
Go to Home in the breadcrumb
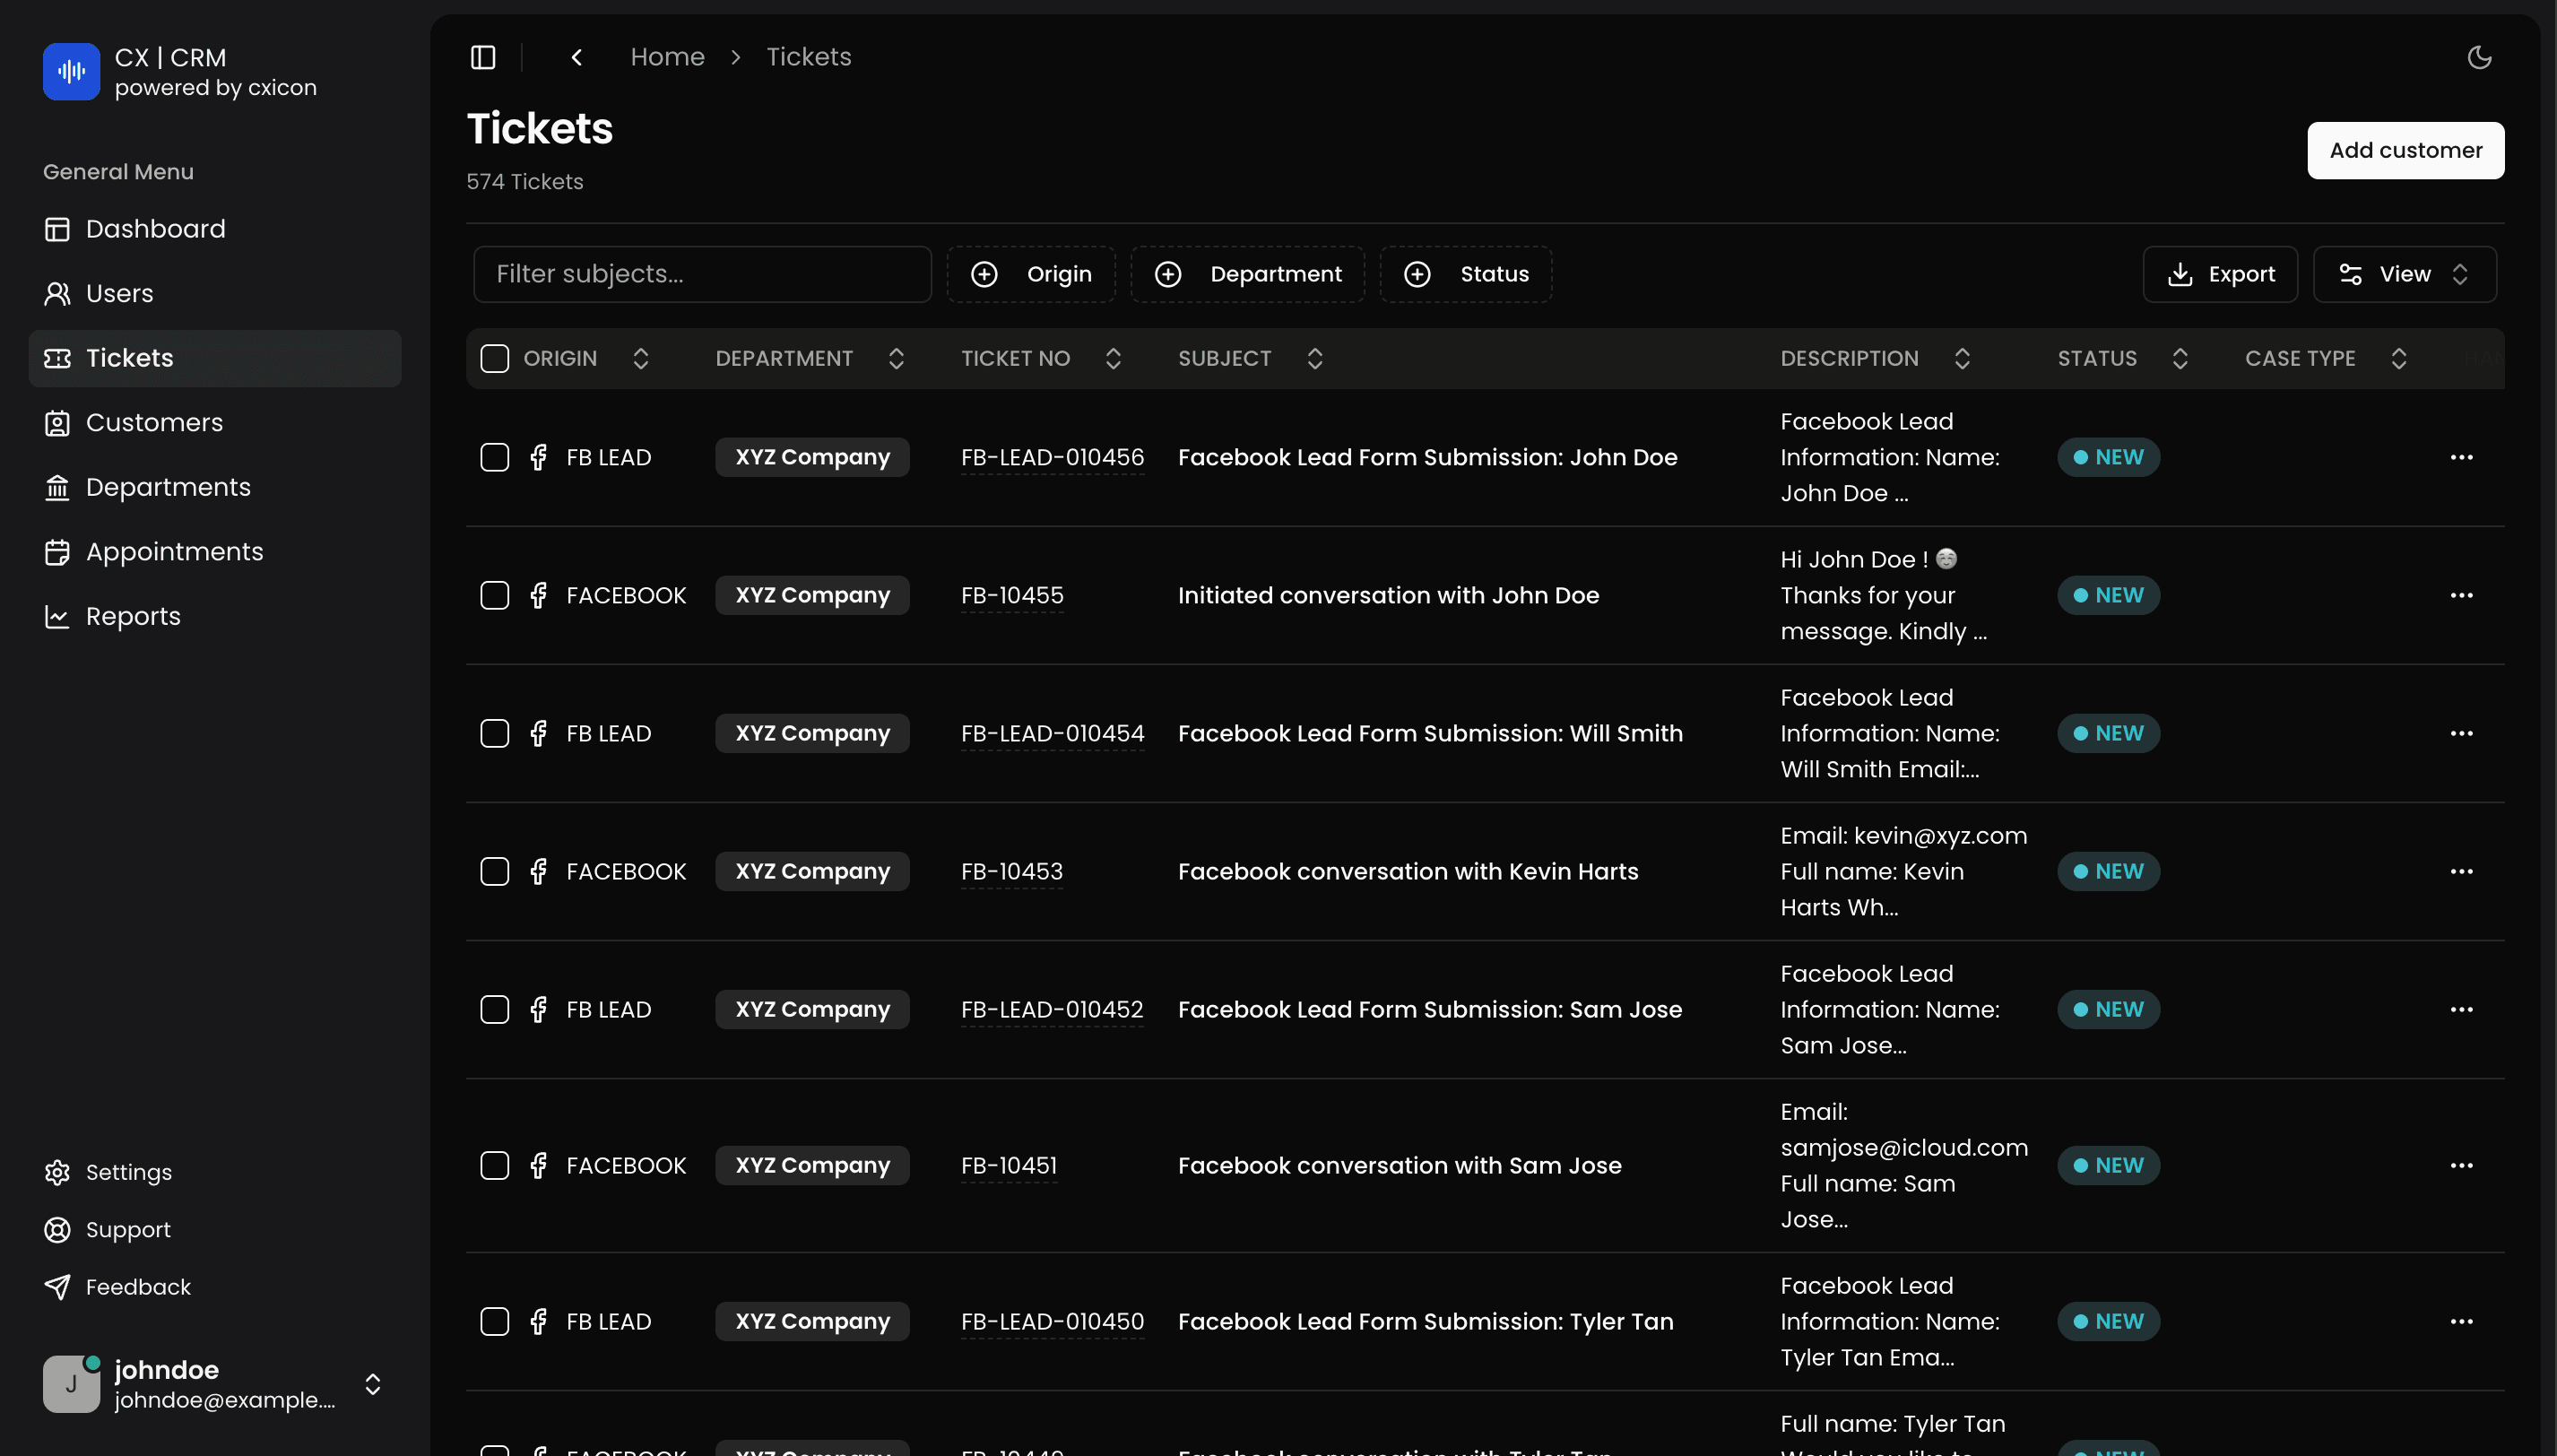click(667, 57)
